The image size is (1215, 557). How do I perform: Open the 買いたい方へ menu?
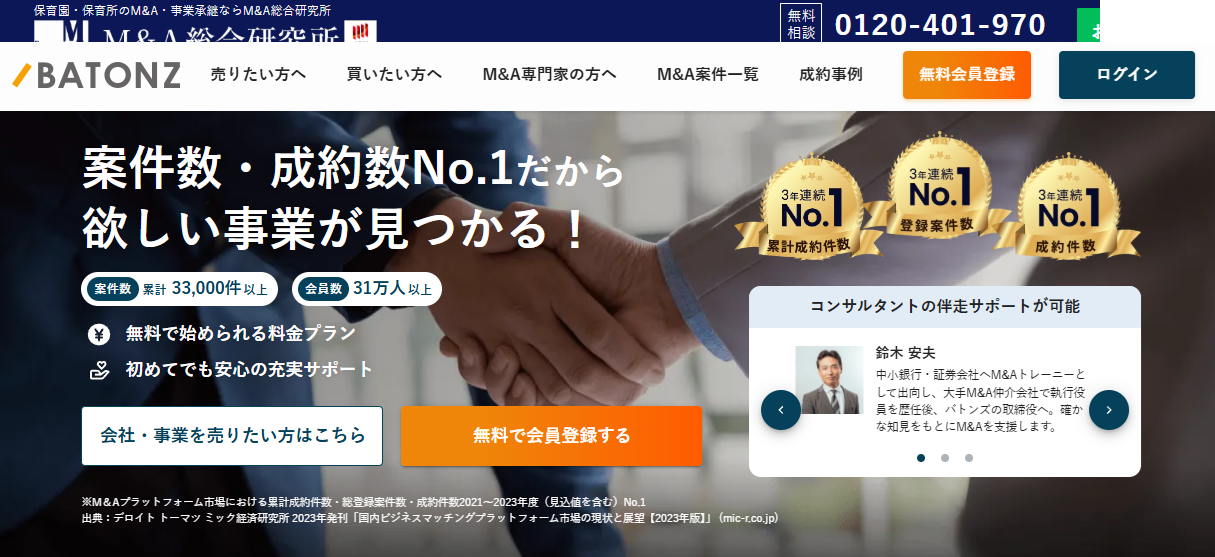(394, 75)
